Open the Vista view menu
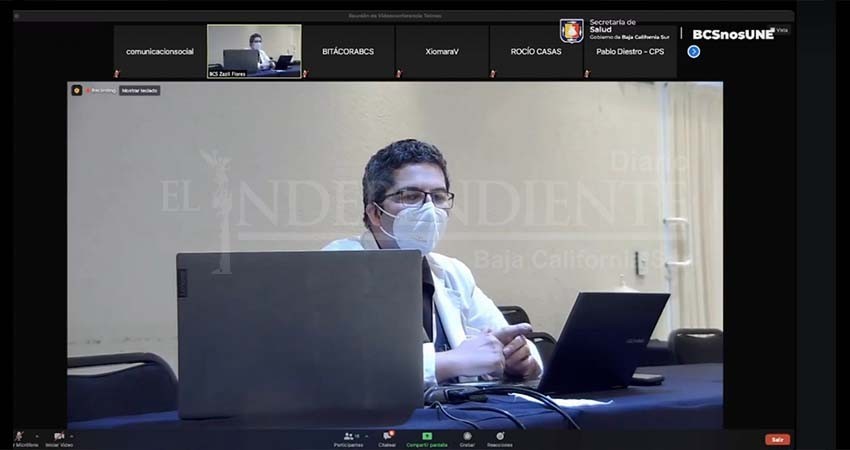The height and width of the screenshot is (450, 850). point(780,30)
